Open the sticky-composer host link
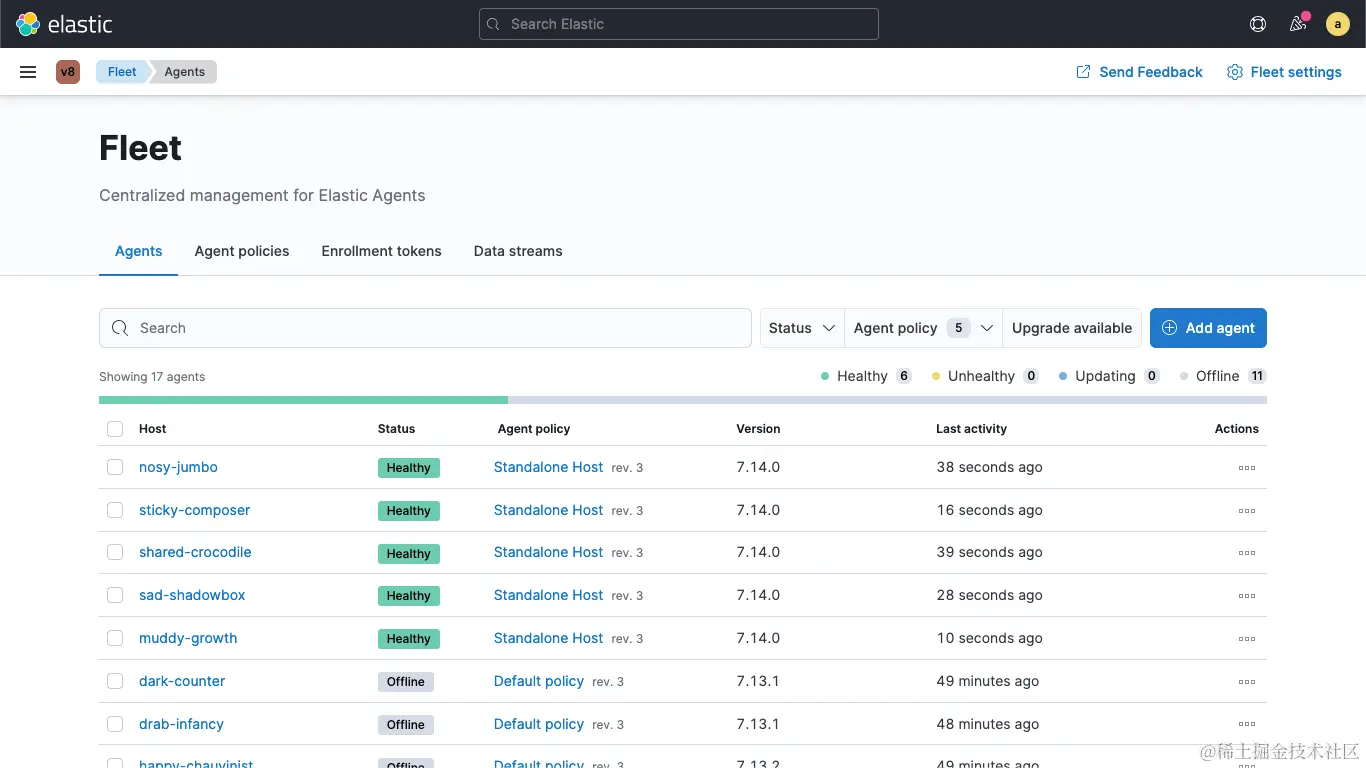The height and width of the screenshot is (768, 1366). [194, 510]
